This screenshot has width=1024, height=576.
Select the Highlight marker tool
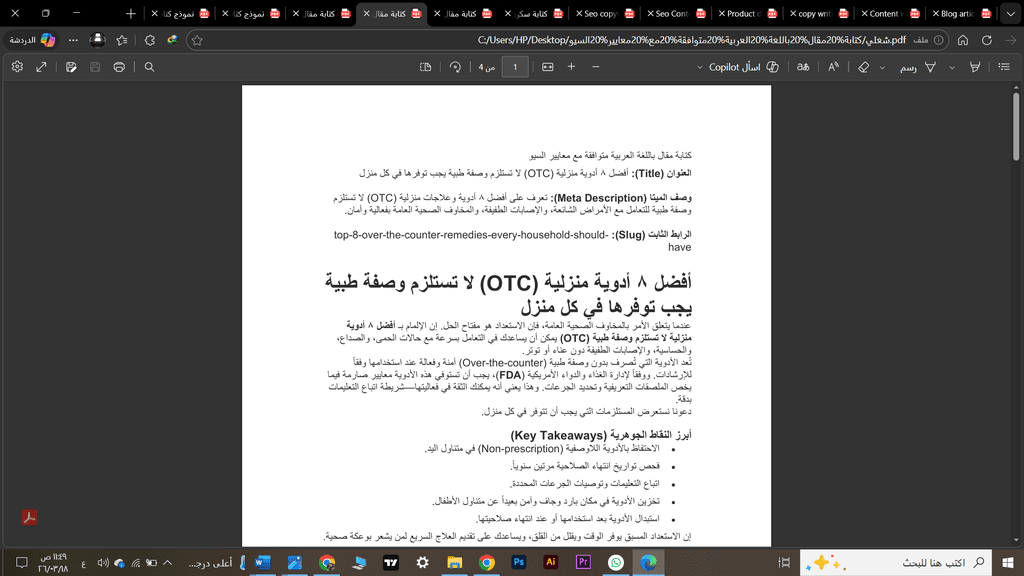point(974,67)
